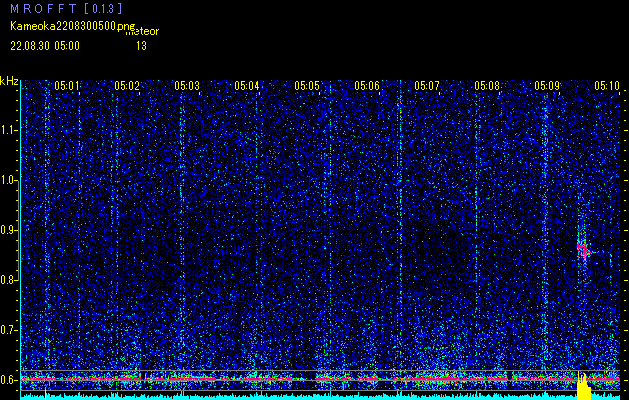Click the 05:07 time marker

(427, 85)
